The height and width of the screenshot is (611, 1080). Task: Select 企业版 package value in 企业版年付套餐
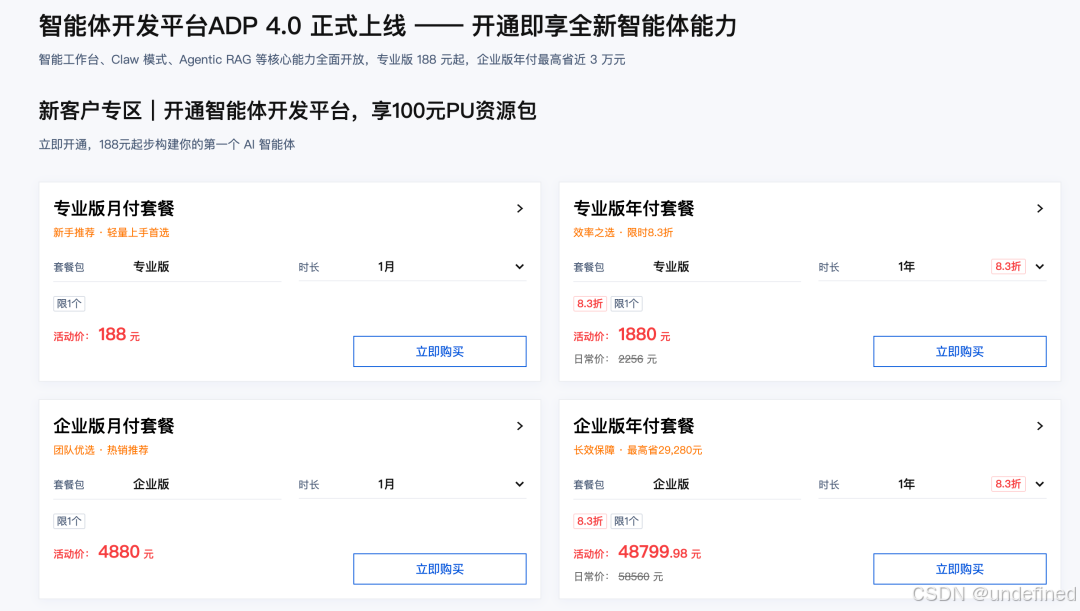click(671, 484)
